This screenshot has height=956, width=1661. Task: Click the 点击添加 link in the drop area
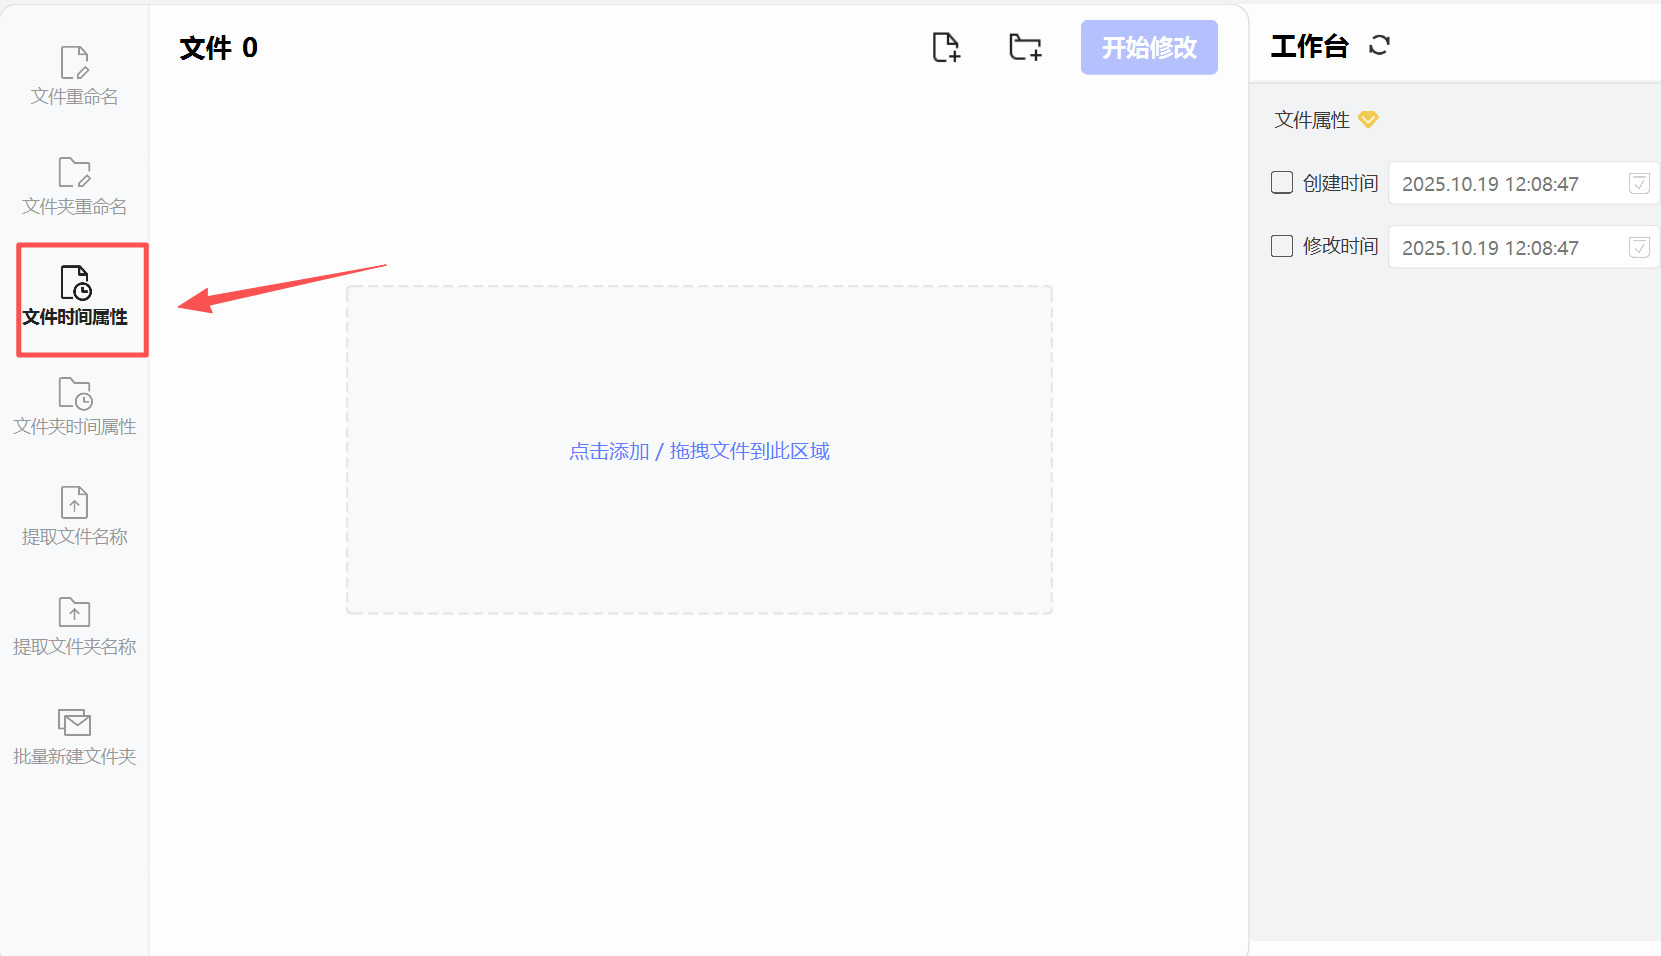point(608,451)
